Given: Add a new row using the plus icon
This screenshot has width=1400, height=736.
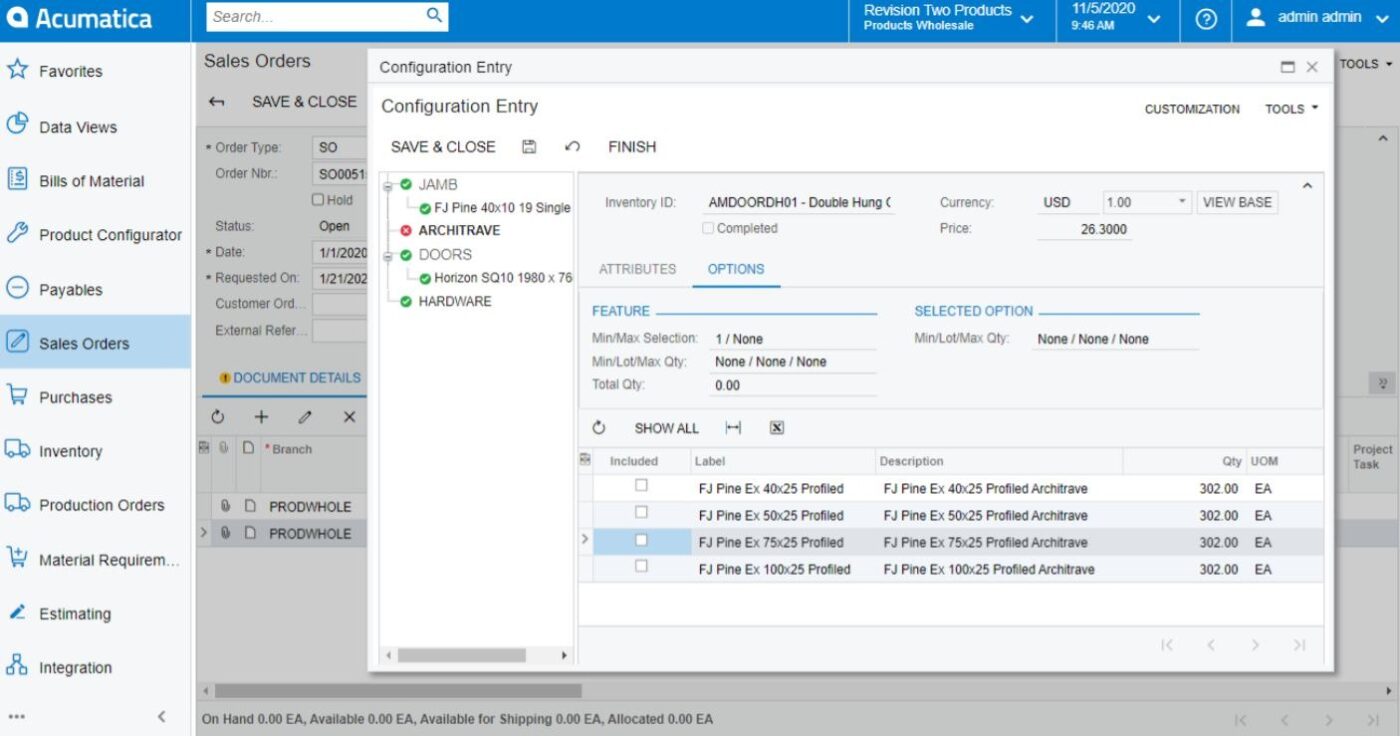Looking at the screenshot, I should coord(260,416).
